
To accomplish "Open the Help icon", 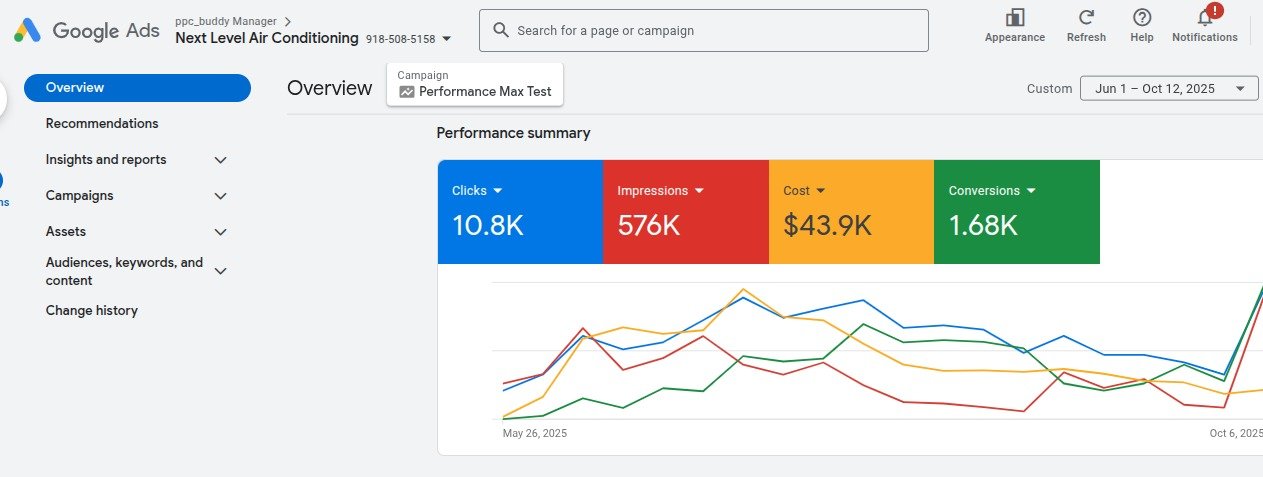I will click(1142, 17).
